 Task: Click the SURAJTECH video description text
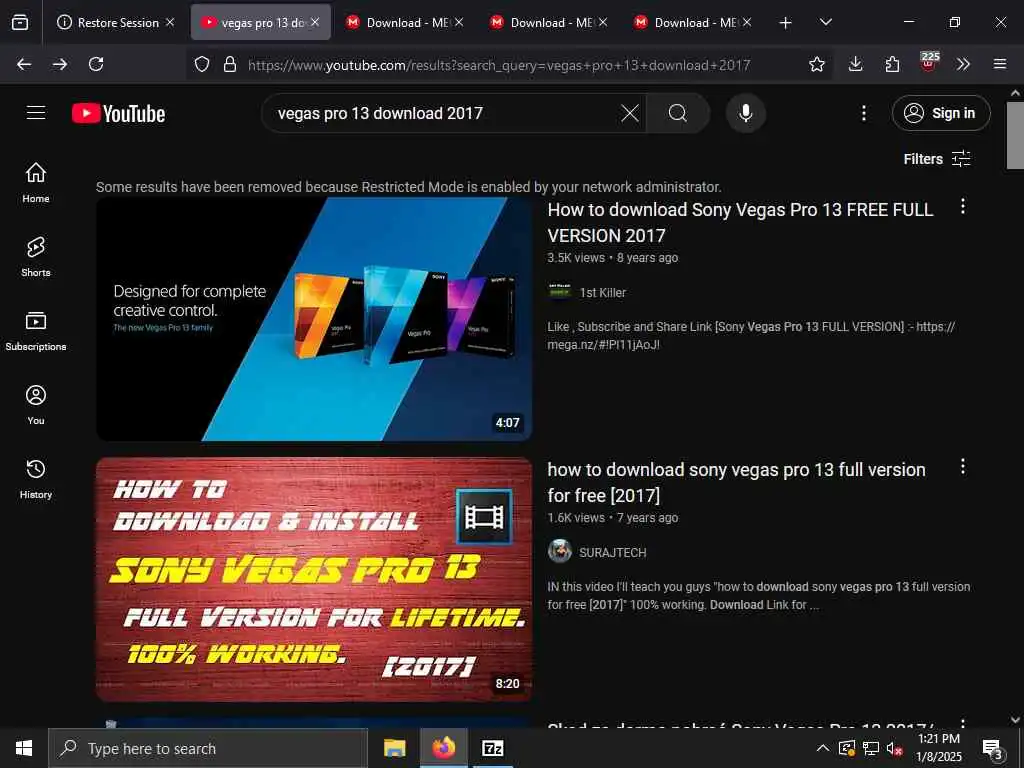[x=759, y=596]
